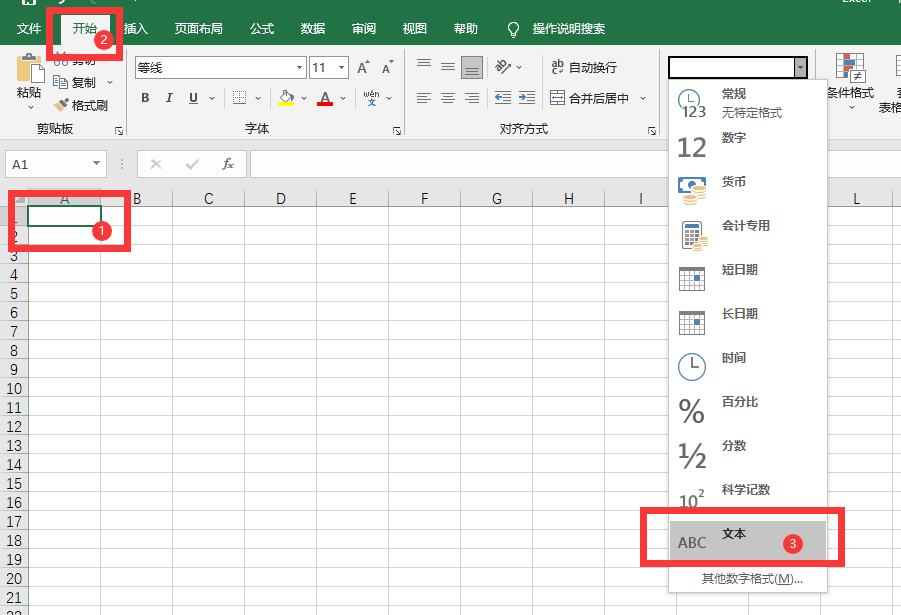
Task: Open the 字体 group dialog launcher
Action: [396, 131]
